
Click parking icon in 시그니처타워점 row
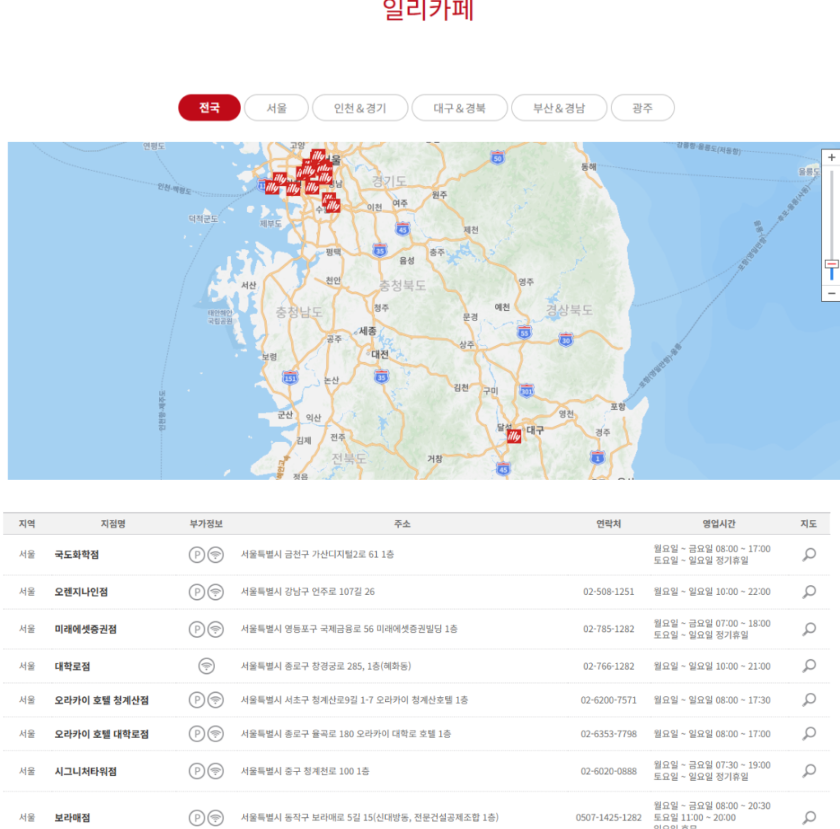point(197,771)
